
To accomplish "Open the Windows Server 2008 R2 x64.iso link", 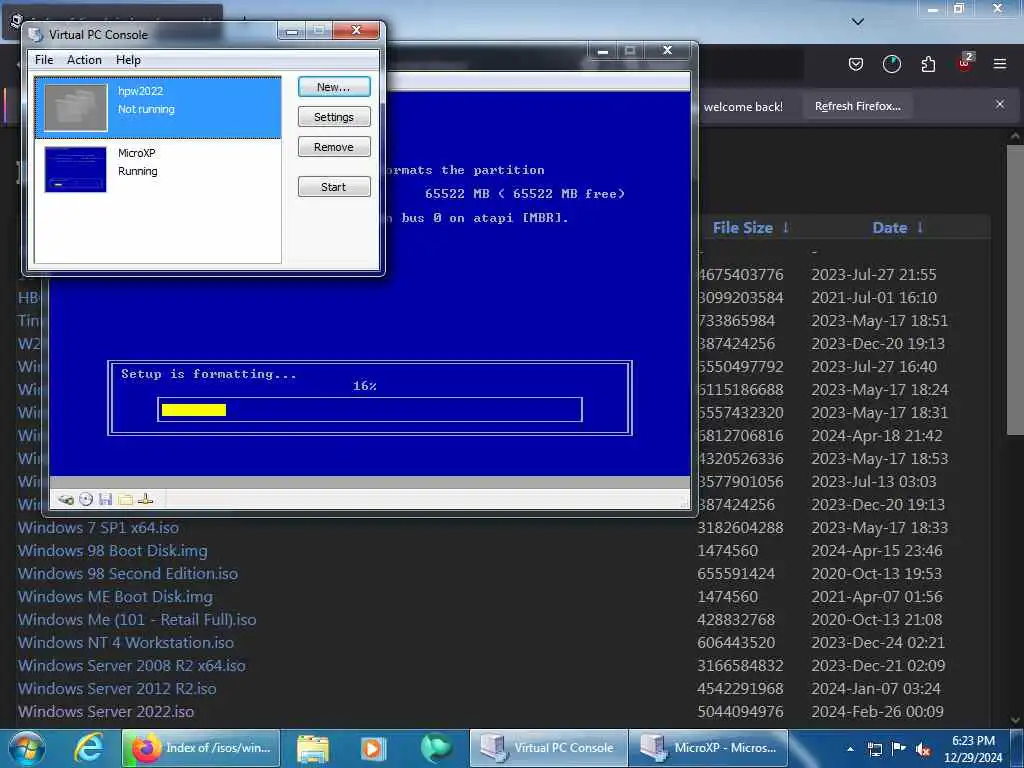I will pyautogui.click(x=131, y=665).
